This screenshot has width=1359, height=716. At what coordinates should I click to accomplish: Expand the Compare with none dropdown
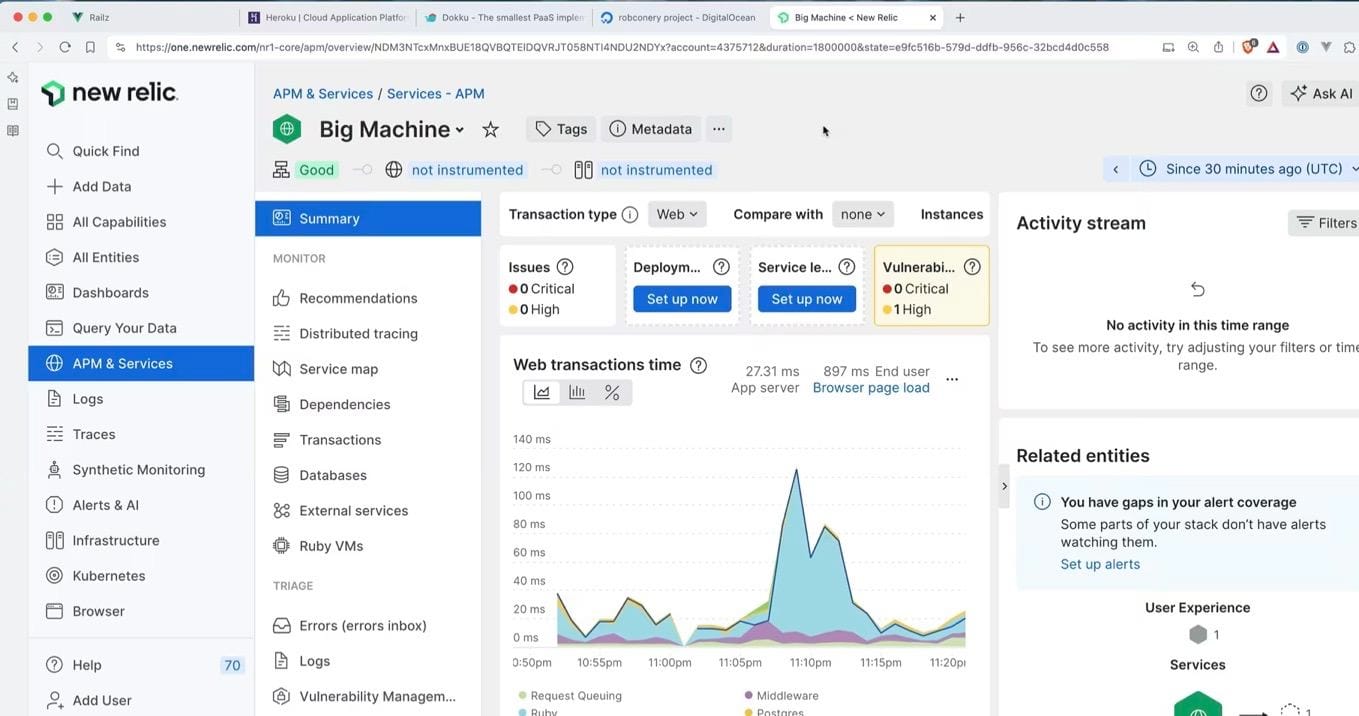pyautogui.click(x=862, y=214)
